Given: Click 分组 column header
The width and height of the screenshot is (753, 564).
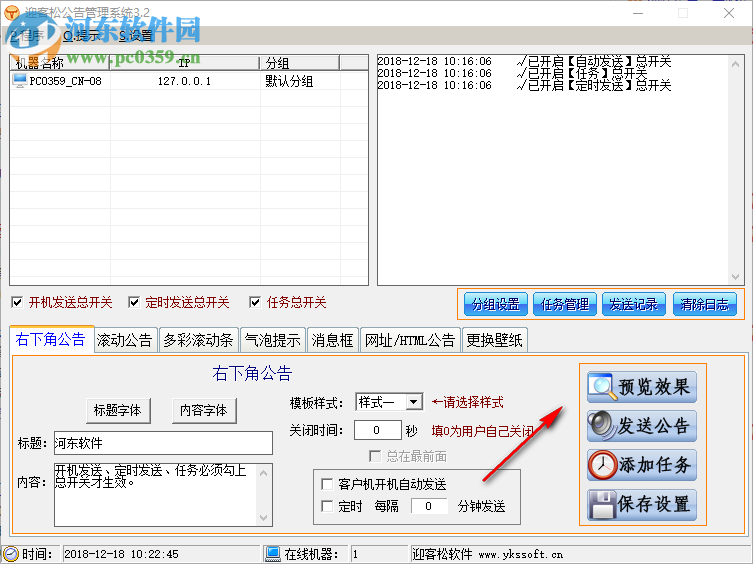Looking at the screenshot, I should pos(300,63).
